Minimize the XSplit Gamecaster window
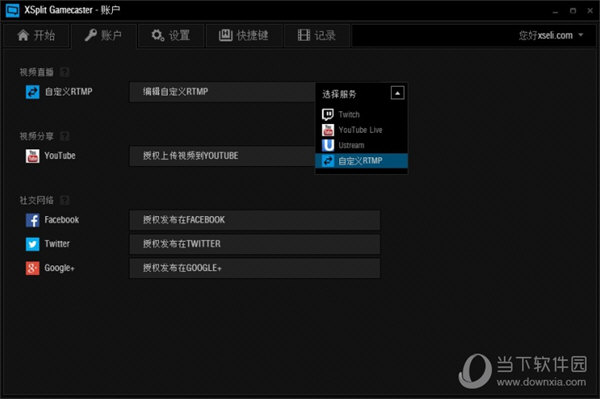Image resolution: width=600 pixels, height=399 pixels. click(x=555, y=11)
